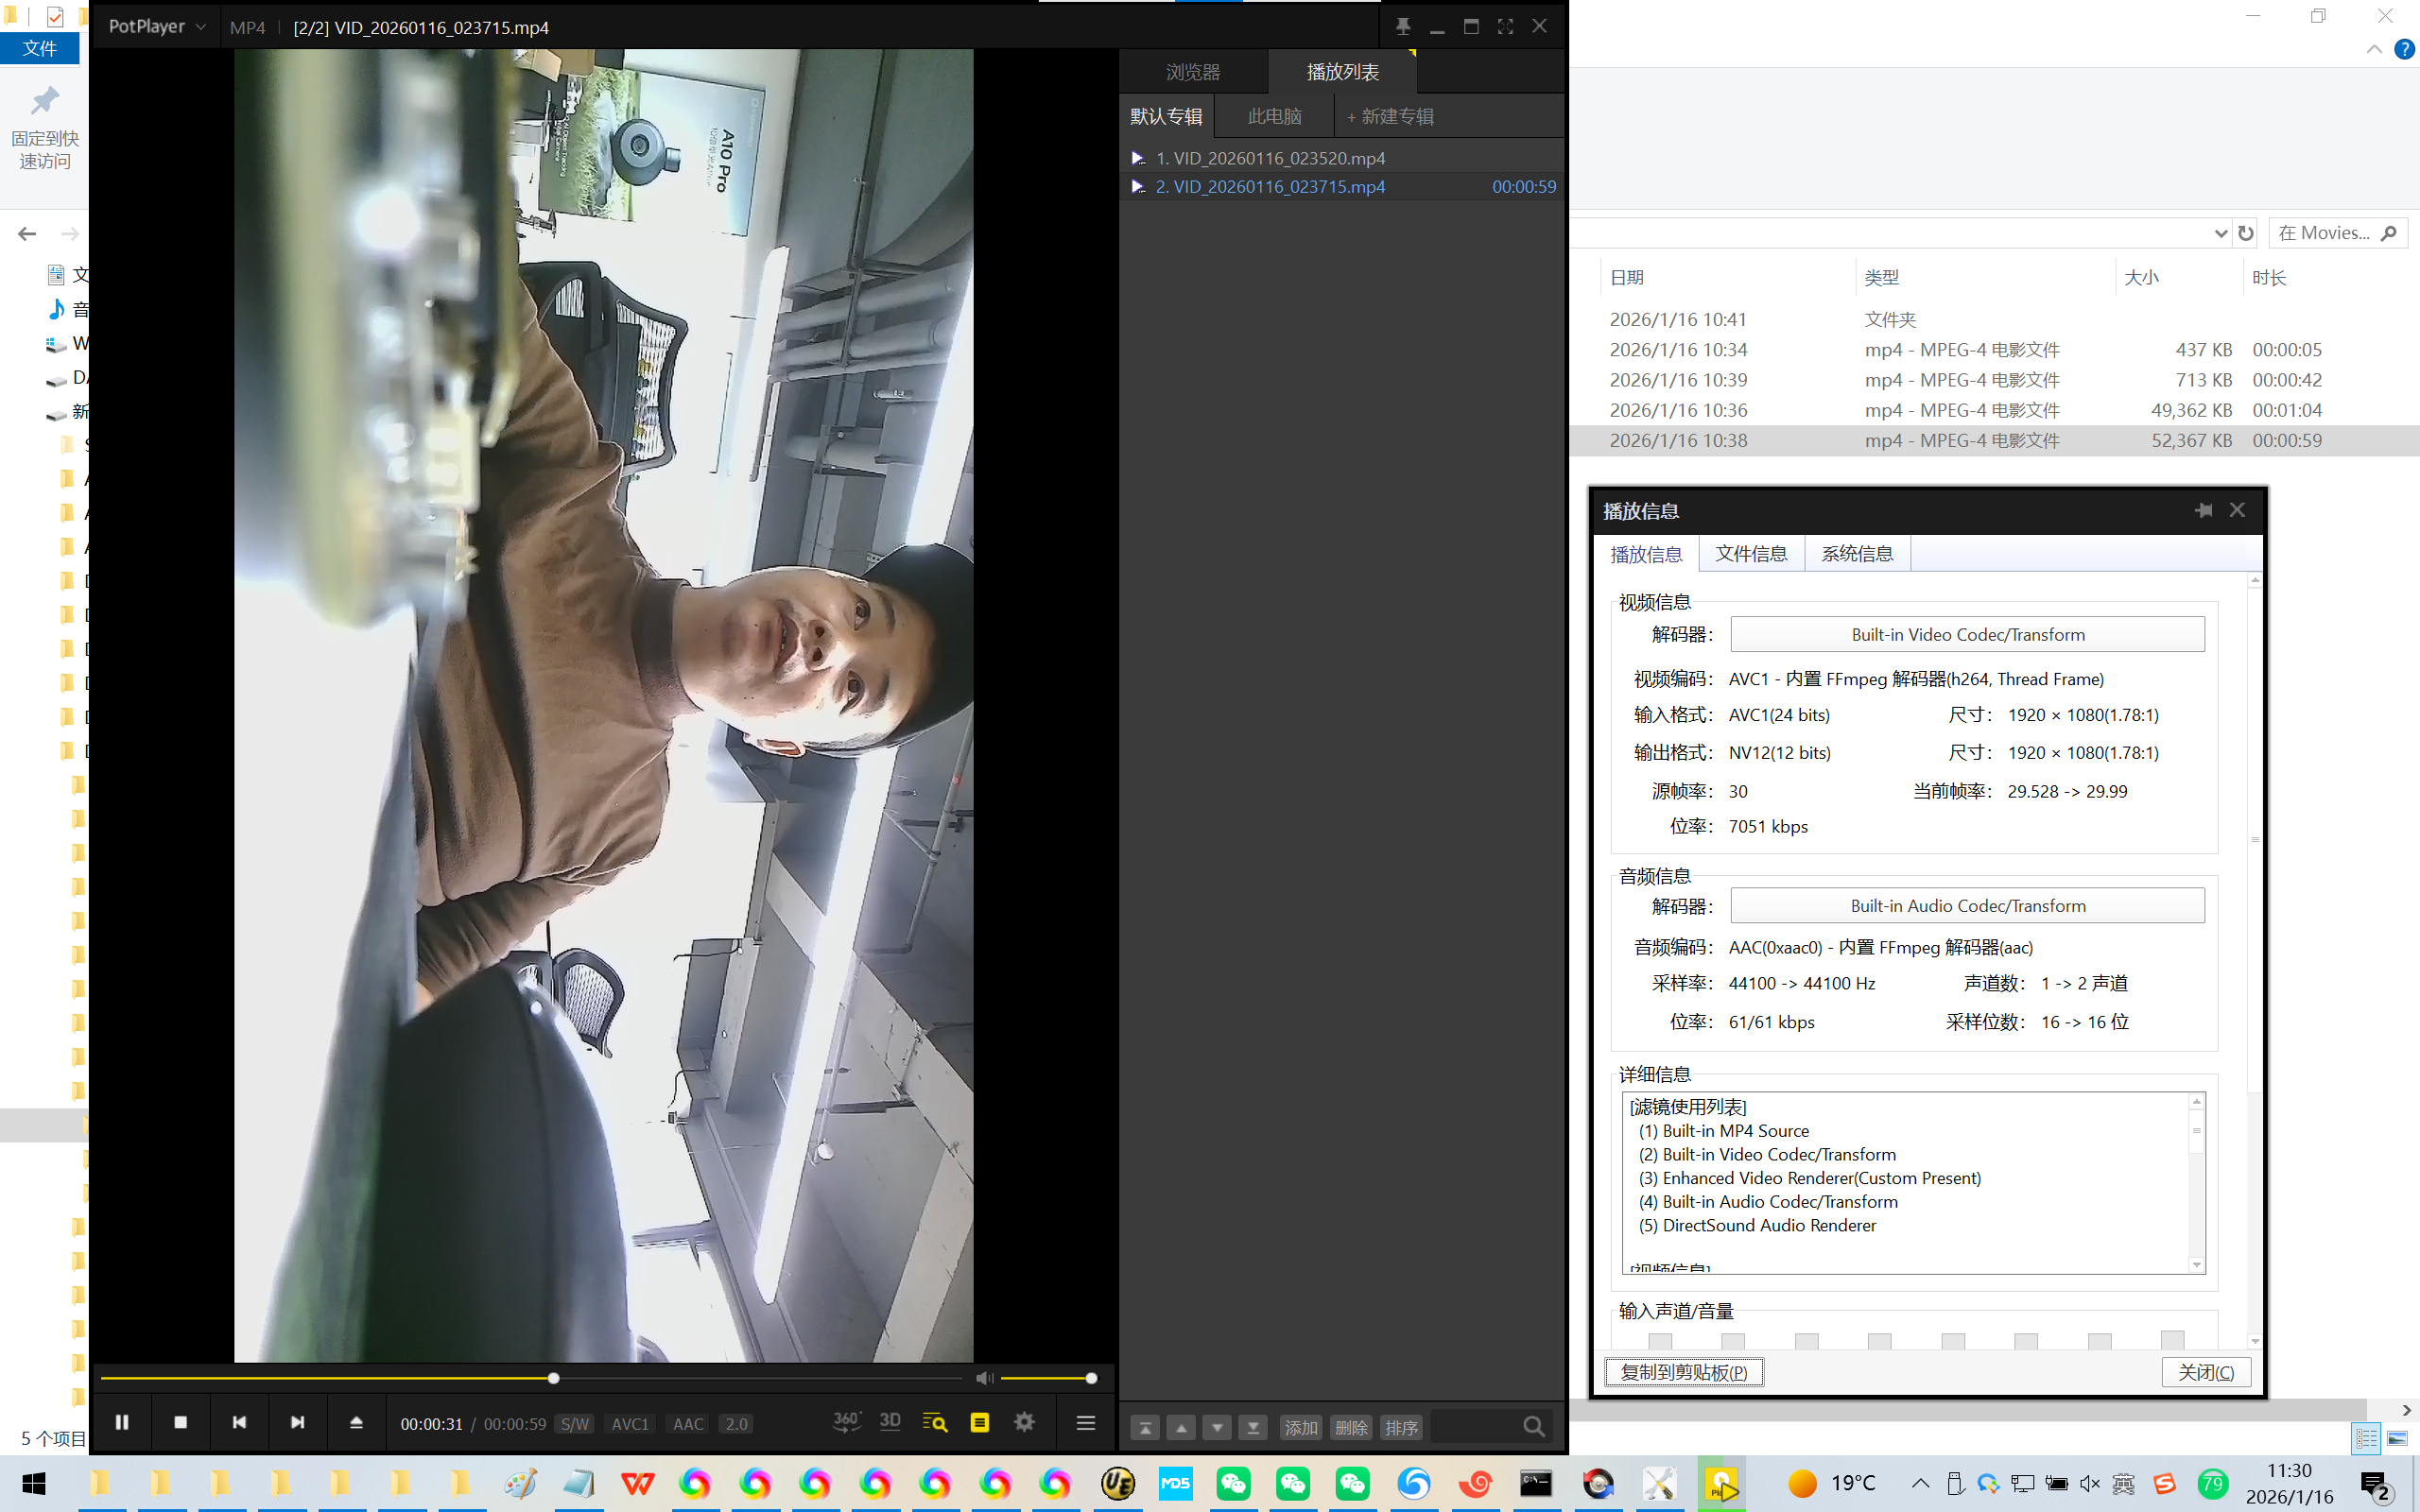Click the stop playback button
Screen dimensions: 2420x1512
(x=180, y=1422)
